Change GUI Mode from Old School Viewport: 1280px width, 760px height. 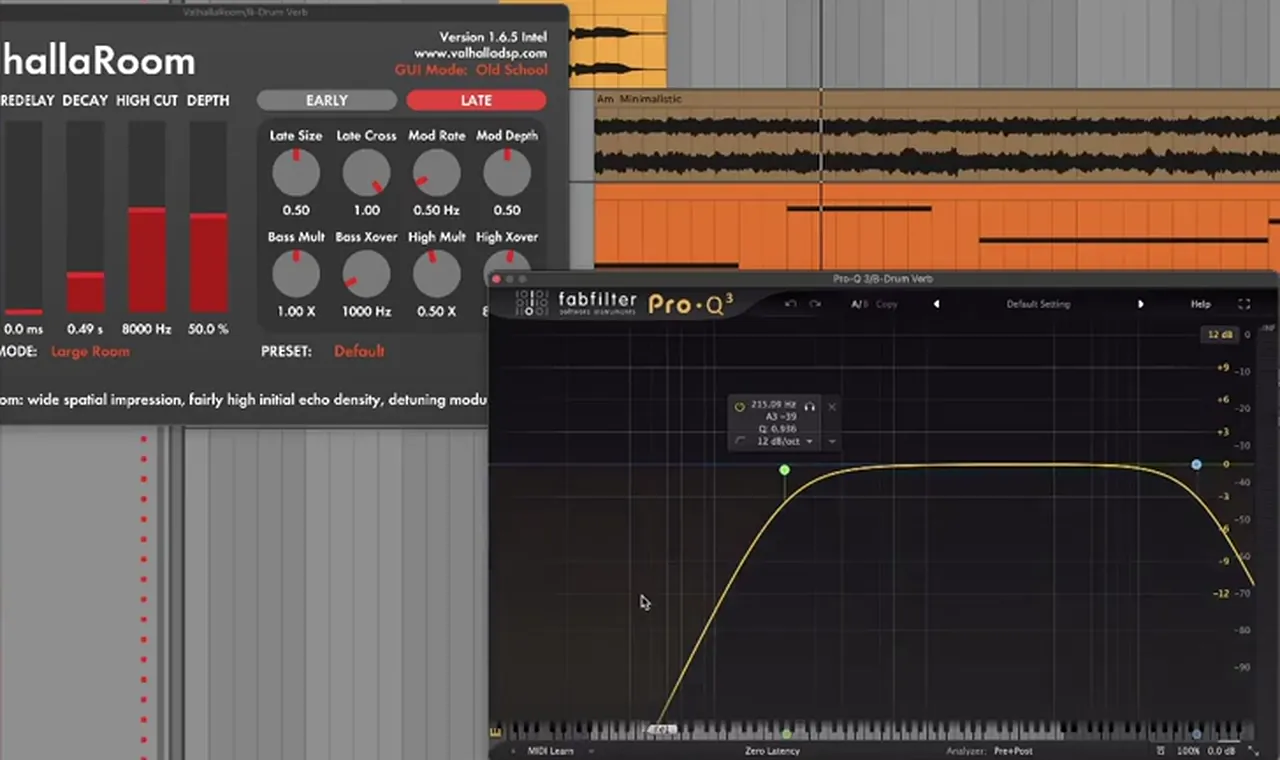511,70
